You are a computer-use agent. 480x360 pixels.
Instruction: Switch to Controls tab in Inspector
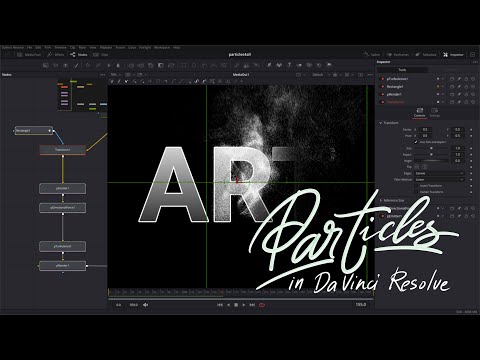tap(420, 112)
